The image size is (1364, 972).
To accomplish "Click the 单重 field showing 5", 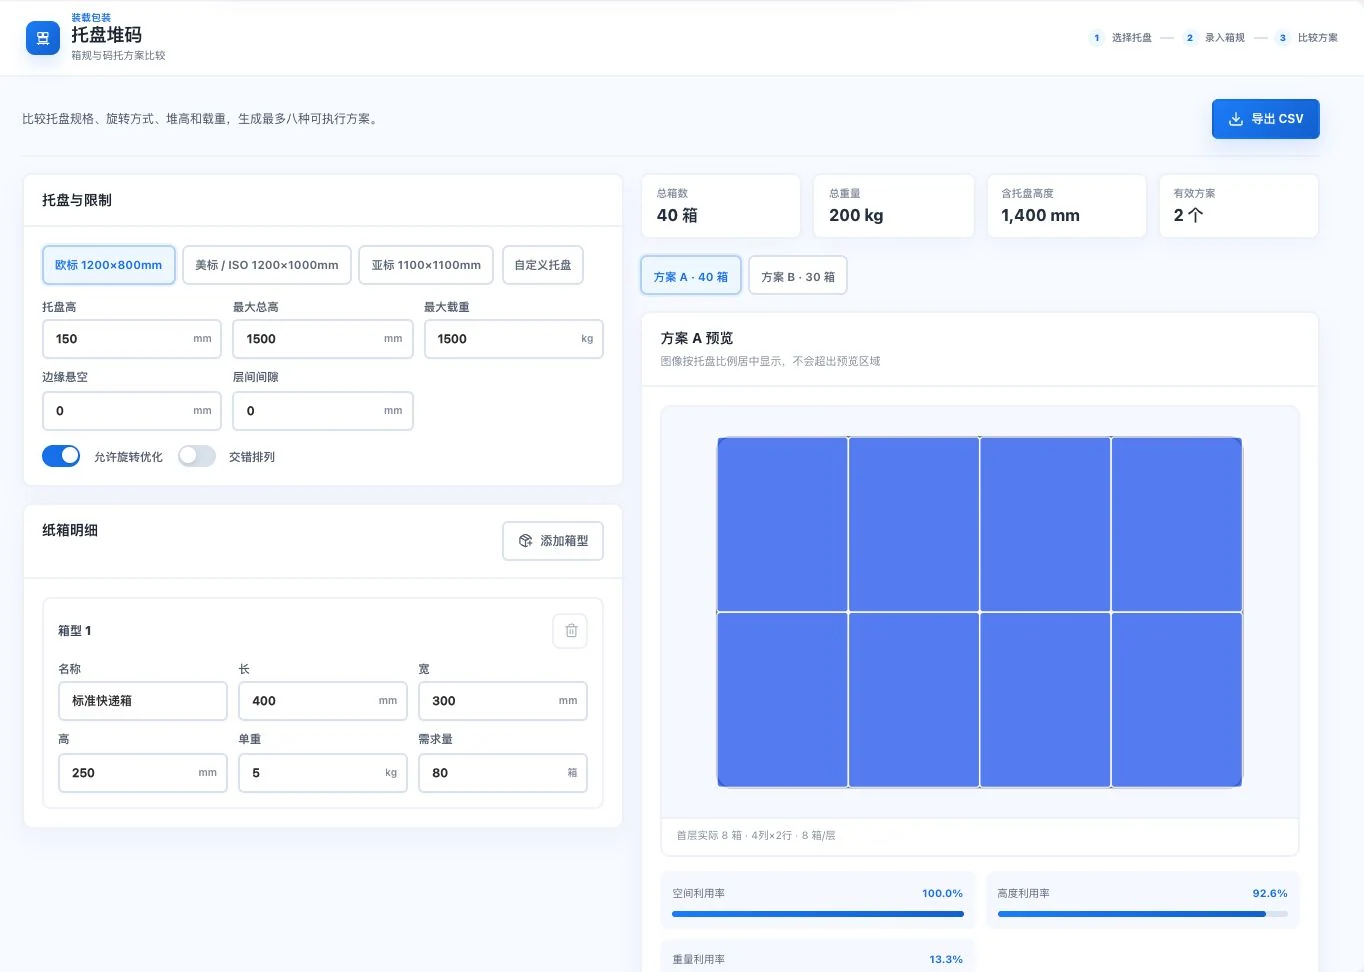I will (323, 773).
